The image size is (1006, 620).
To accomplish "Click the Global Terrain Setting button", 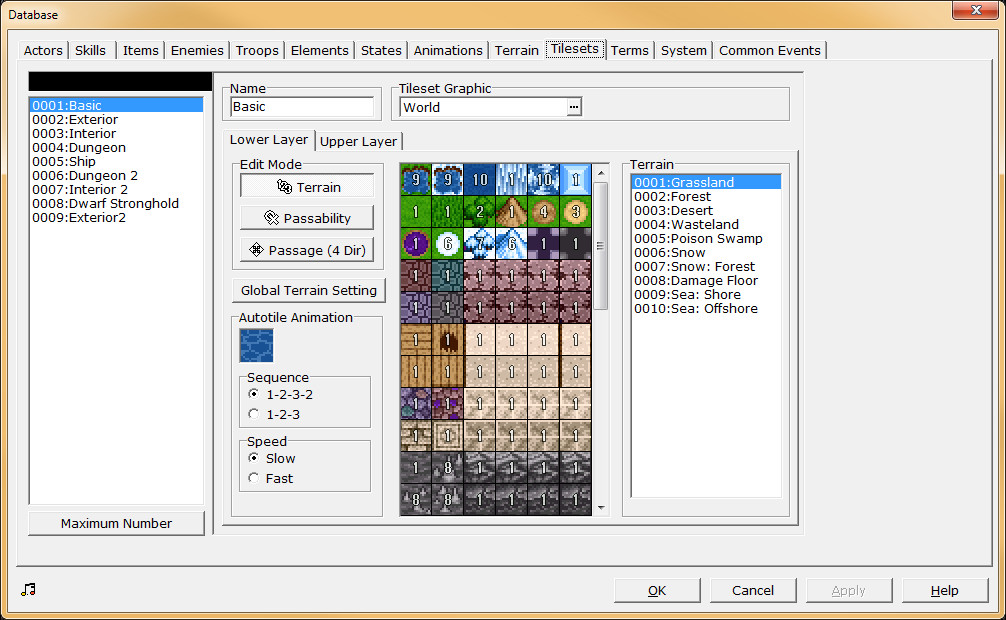I will pyautogui.click(x=308, y=290).
